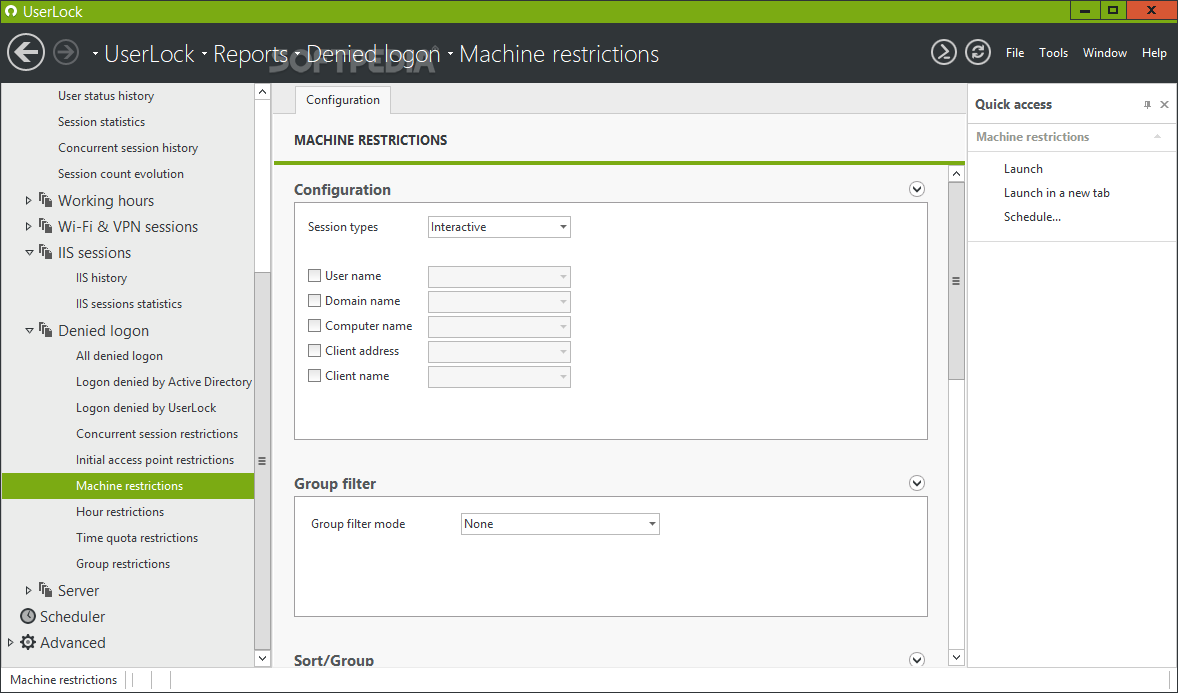Open the Client address combo box
This screenshot has height=693, width=1178.
click(499, 352)
